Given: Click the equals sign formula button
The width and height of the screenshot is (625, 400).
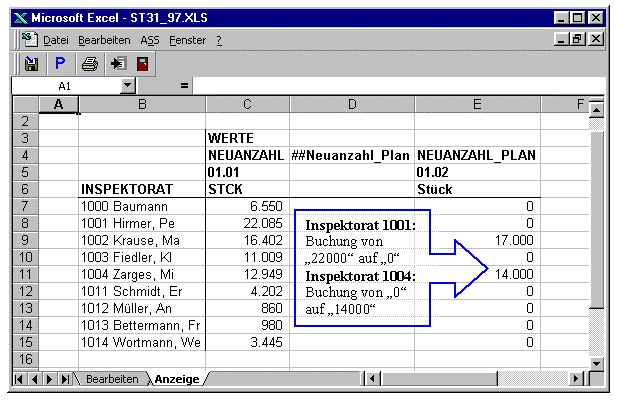Looking at the screenshot, I should click(184, 87).
